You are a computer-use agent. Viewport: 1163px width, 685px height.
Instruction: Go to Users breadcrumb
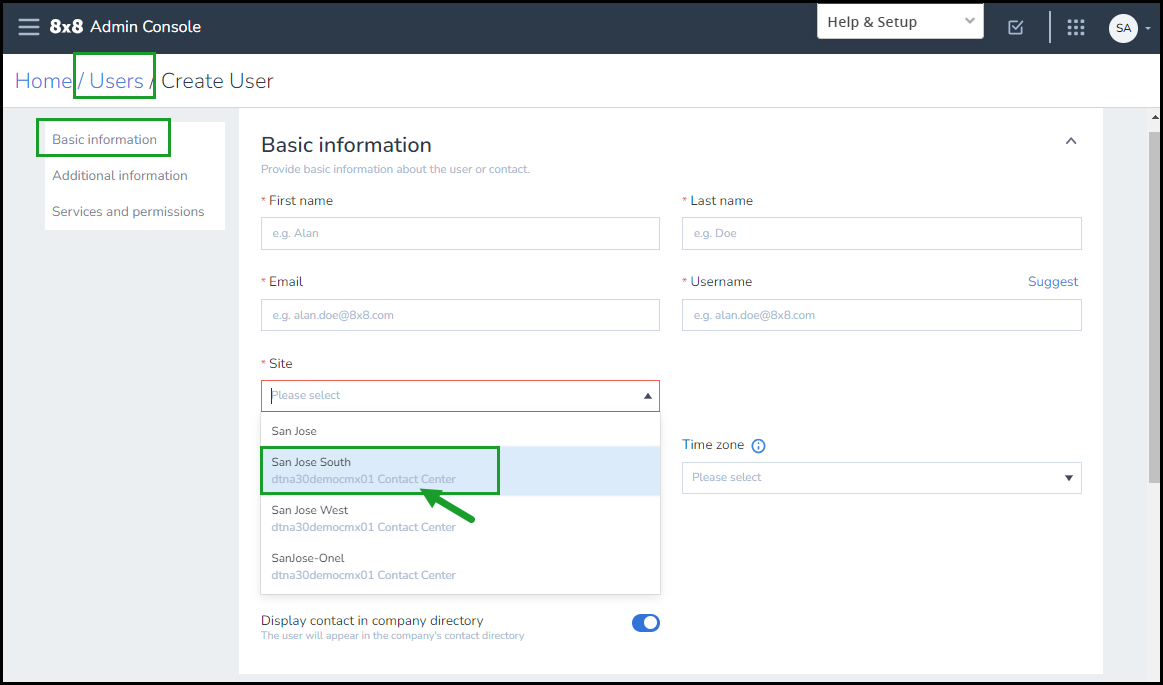click(x=116, y=81)
